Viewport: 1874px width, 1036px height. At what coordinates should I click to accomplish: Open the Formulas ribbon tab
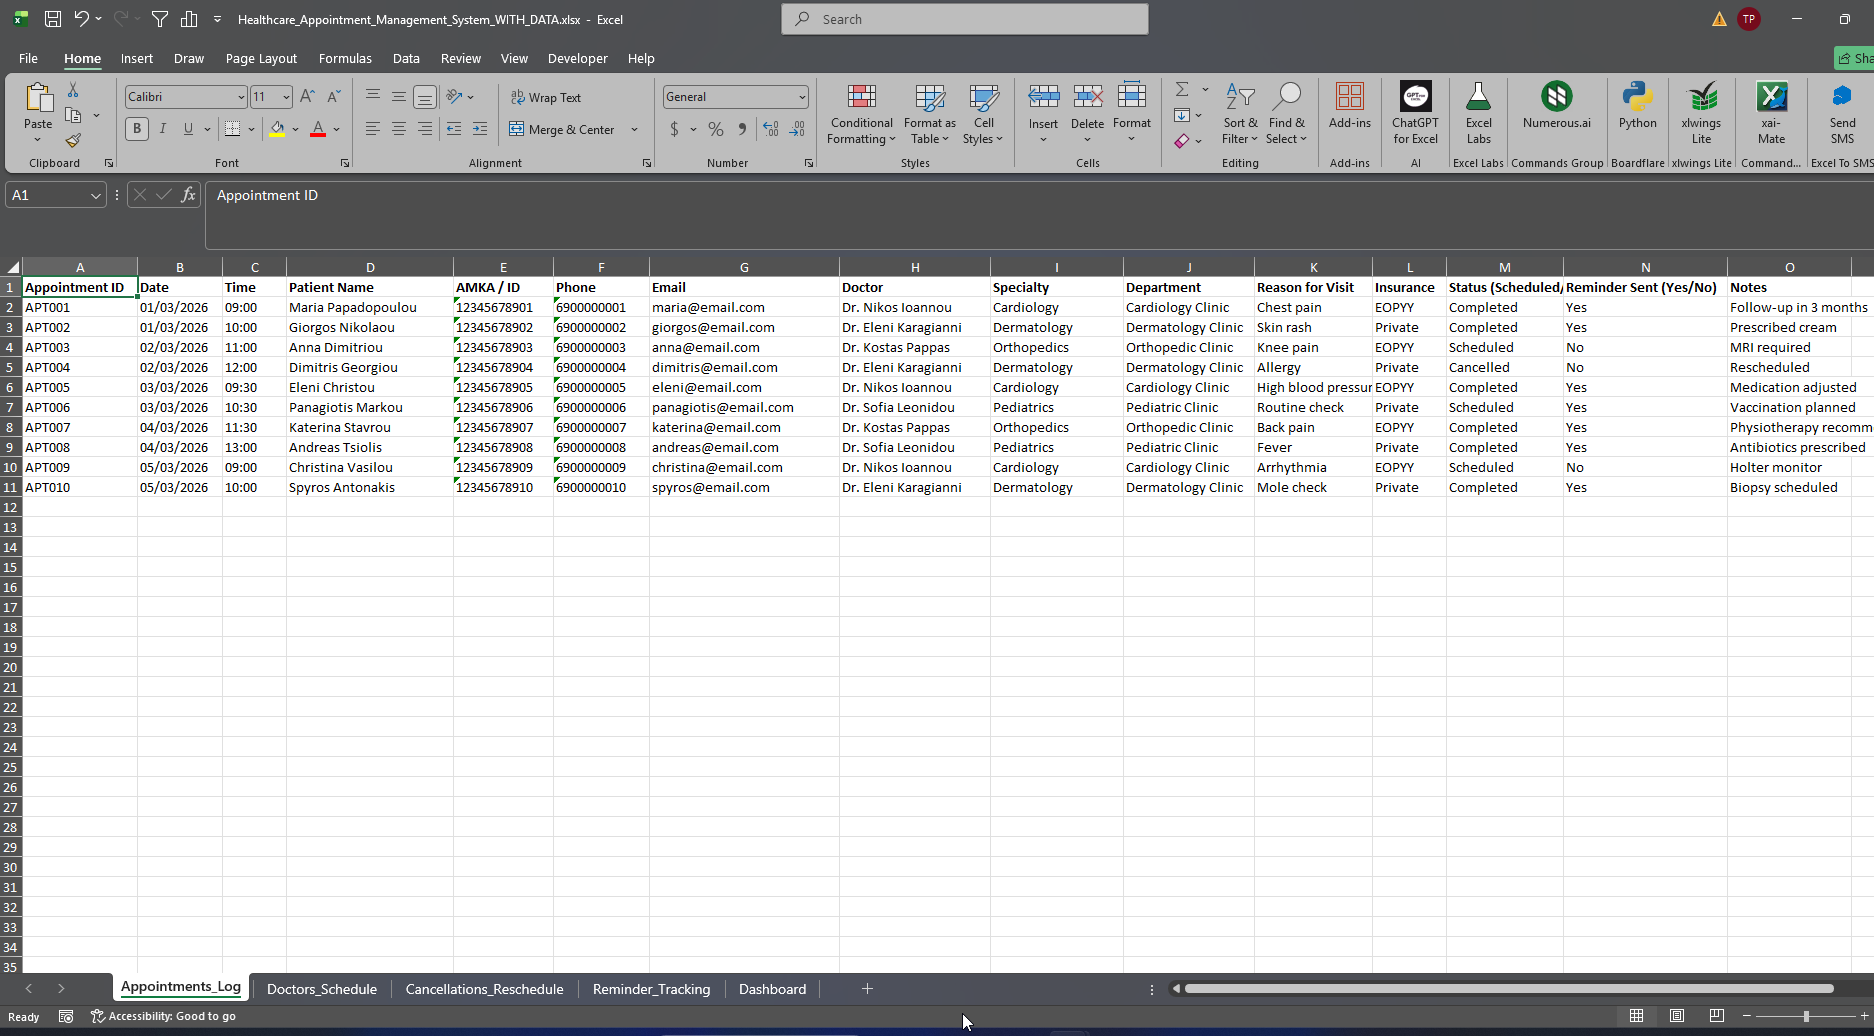click(345, 59)
